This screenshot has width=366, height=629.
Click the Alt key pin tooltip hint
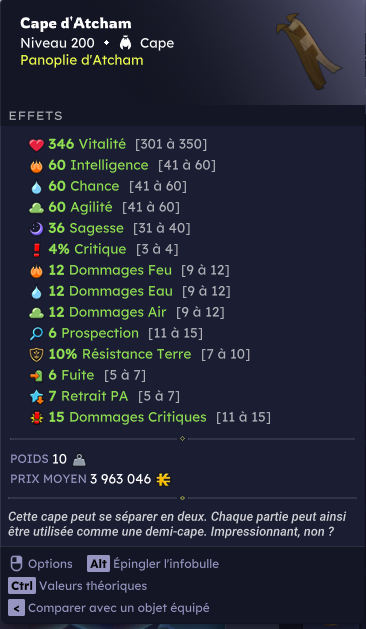[x=153, y=564]
